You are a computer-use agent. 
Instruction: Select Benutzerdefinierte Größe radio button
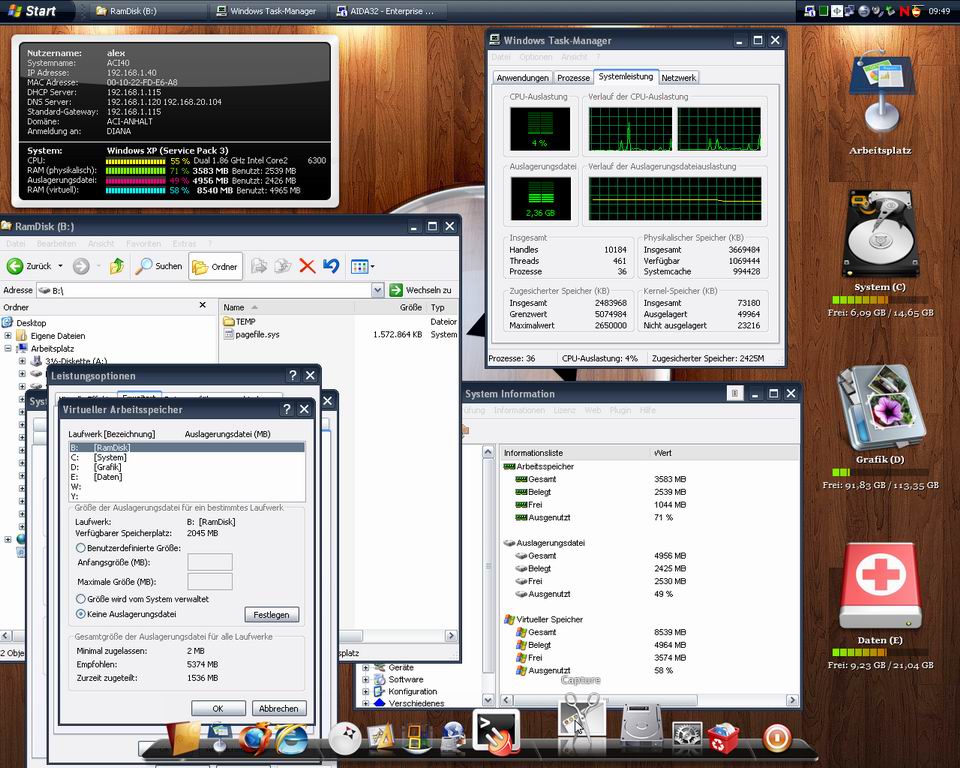pyautogui.click(x=81, y=548)
